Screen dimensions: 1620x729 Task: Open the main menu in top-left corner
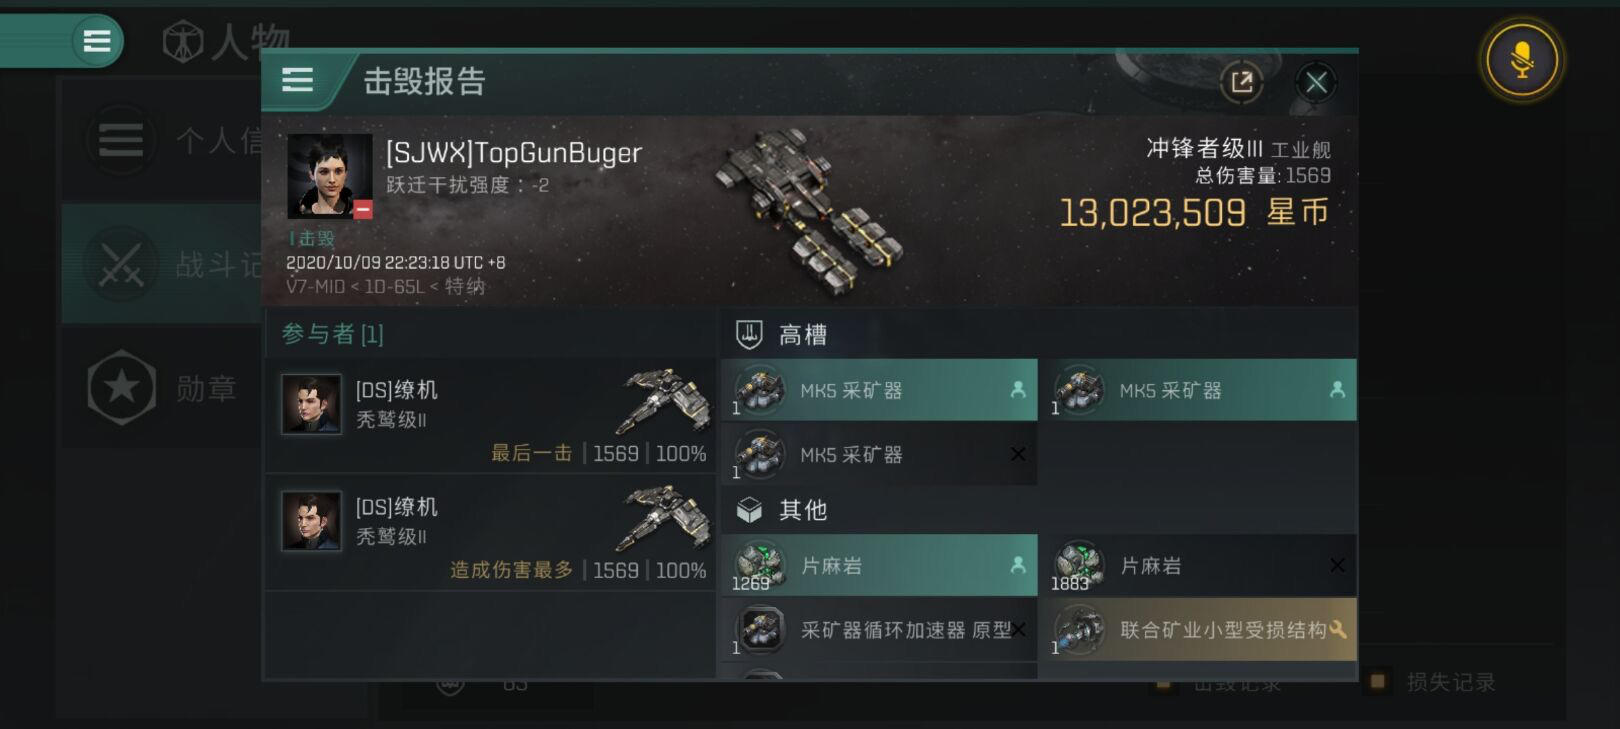coord(97,41)
